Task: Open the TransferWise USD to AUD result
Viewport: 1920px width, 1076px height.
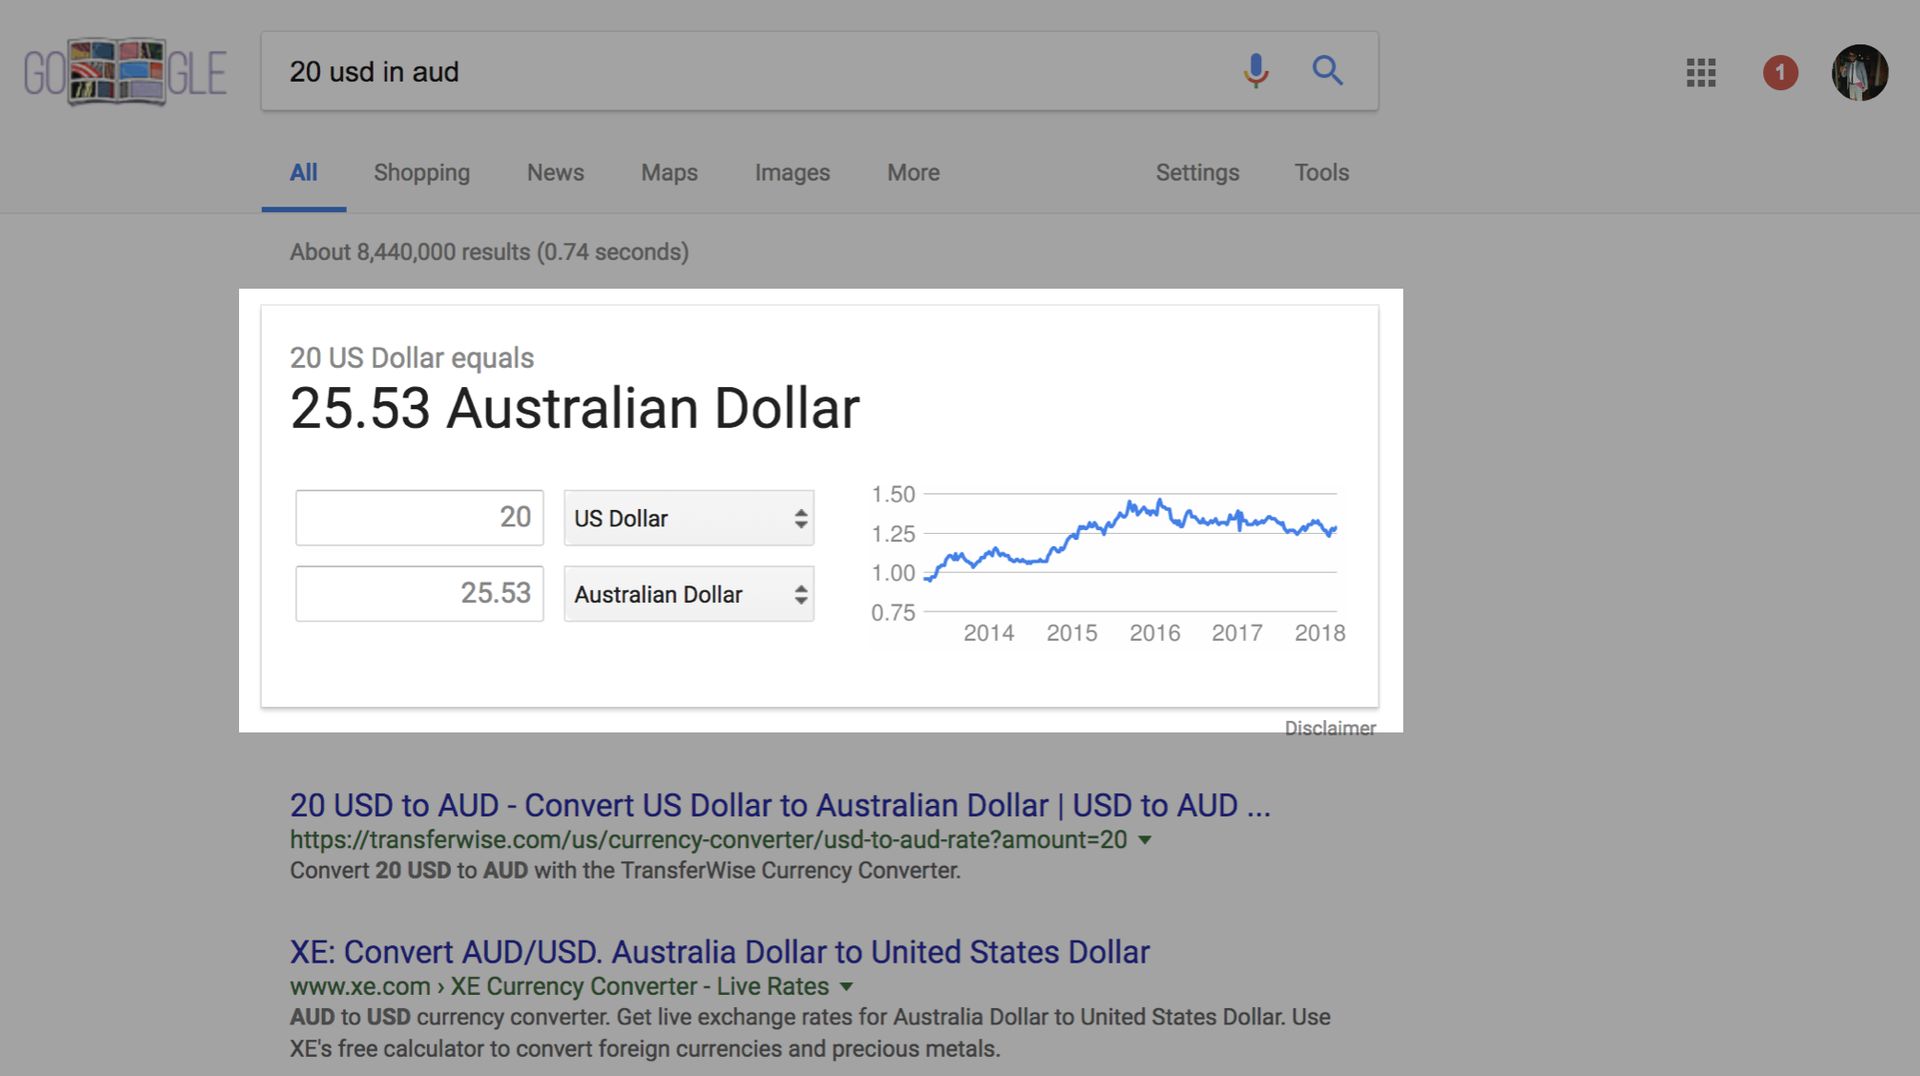Action: point(779,805)
